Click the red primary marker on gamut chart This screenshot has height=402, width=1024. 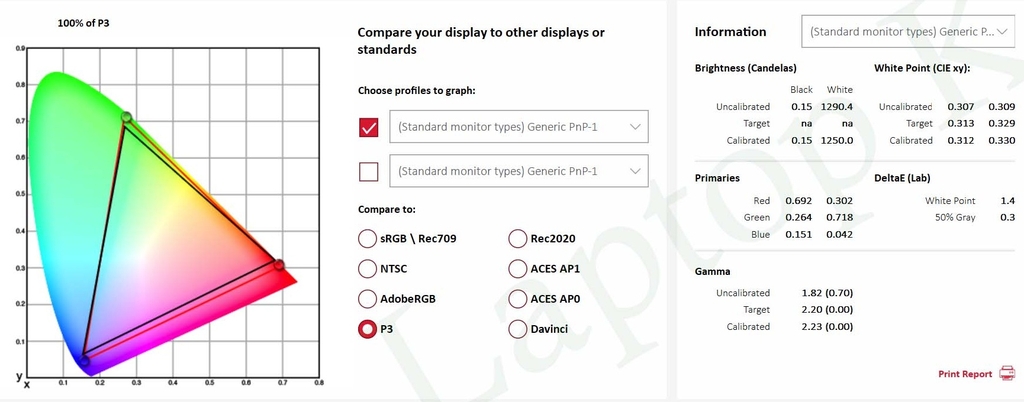(x=279, y=265)
